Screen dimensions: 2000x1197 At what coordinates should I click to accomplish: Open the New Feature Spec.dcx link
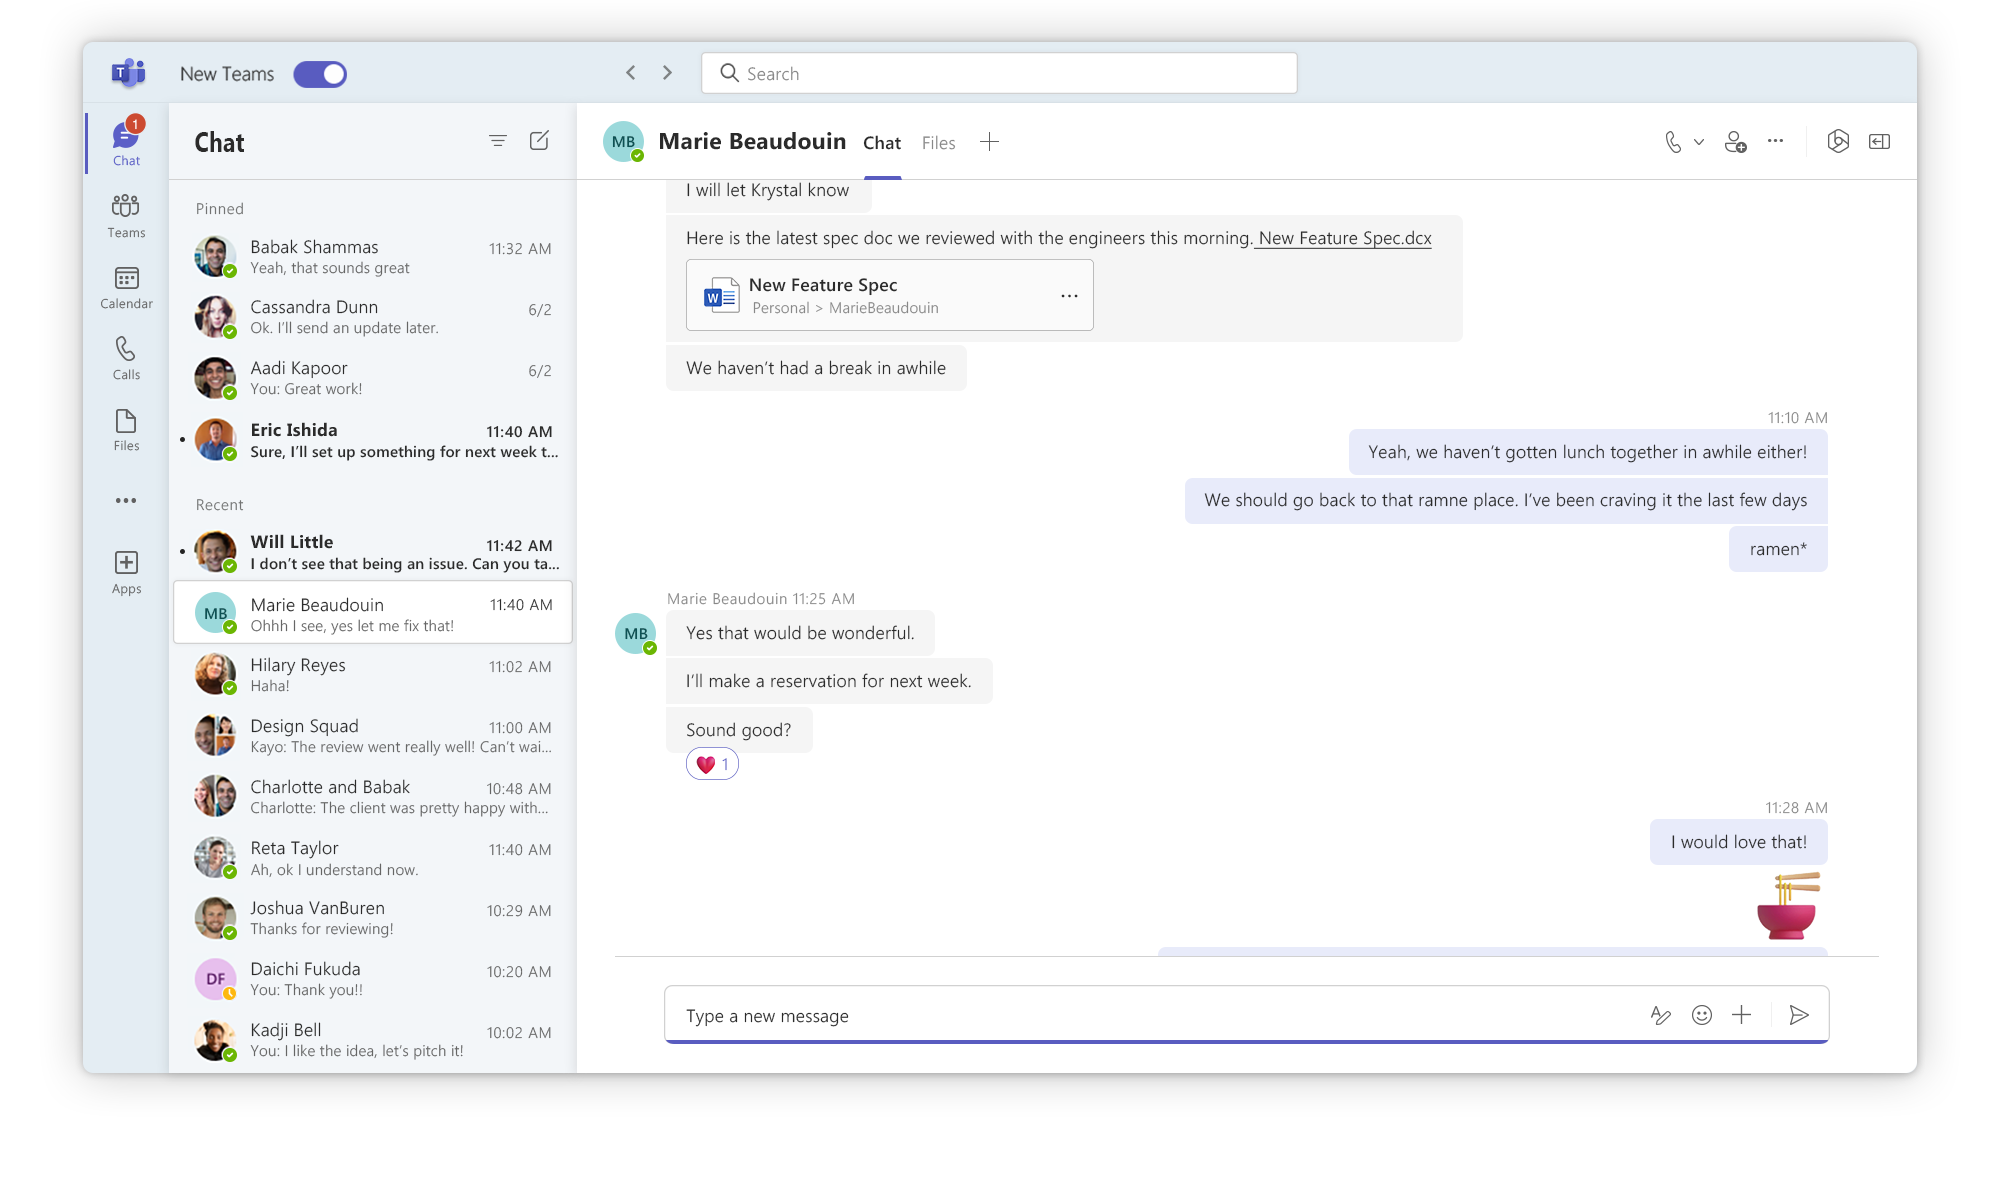[1345, 238]
